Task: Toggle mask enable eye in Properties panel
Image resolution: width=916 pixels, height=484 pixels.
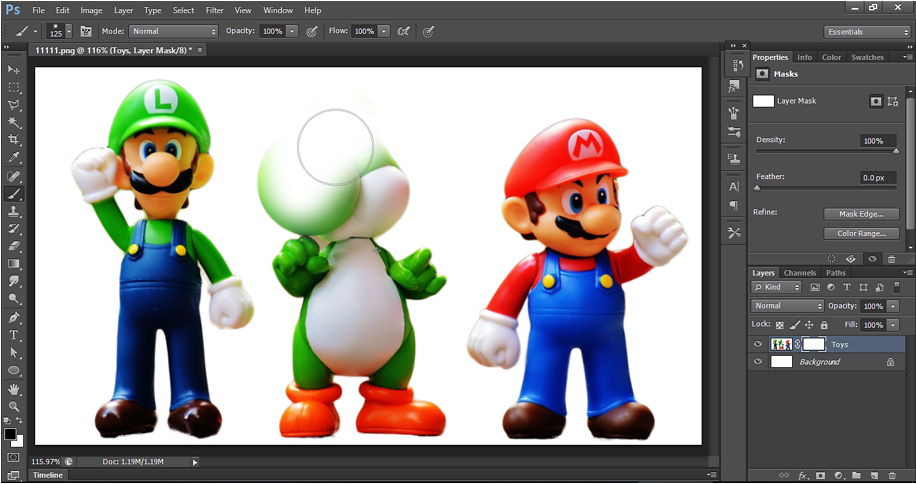Action: point(873,259)
